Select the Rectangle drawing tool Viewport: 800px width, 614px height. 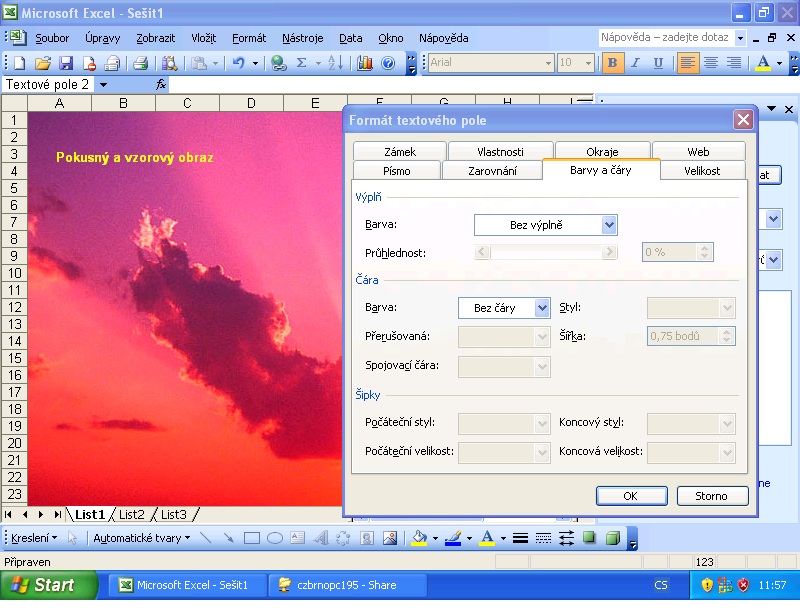(x=252, y=538)
